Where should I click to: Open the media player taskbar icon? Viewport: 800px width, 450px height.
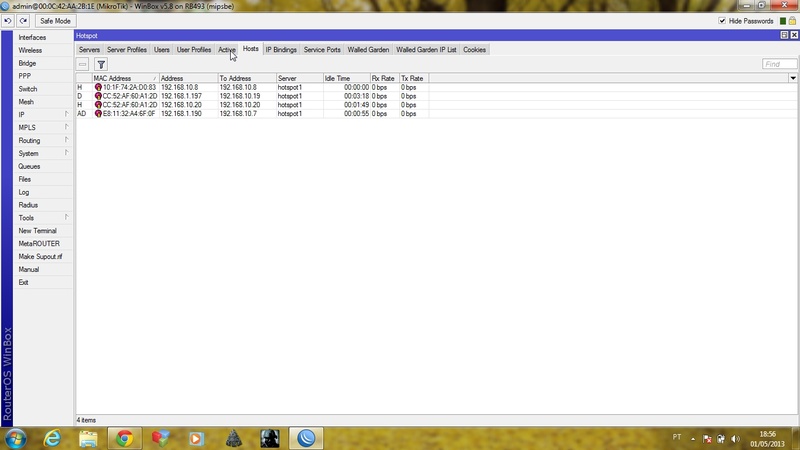pos(196,438)
